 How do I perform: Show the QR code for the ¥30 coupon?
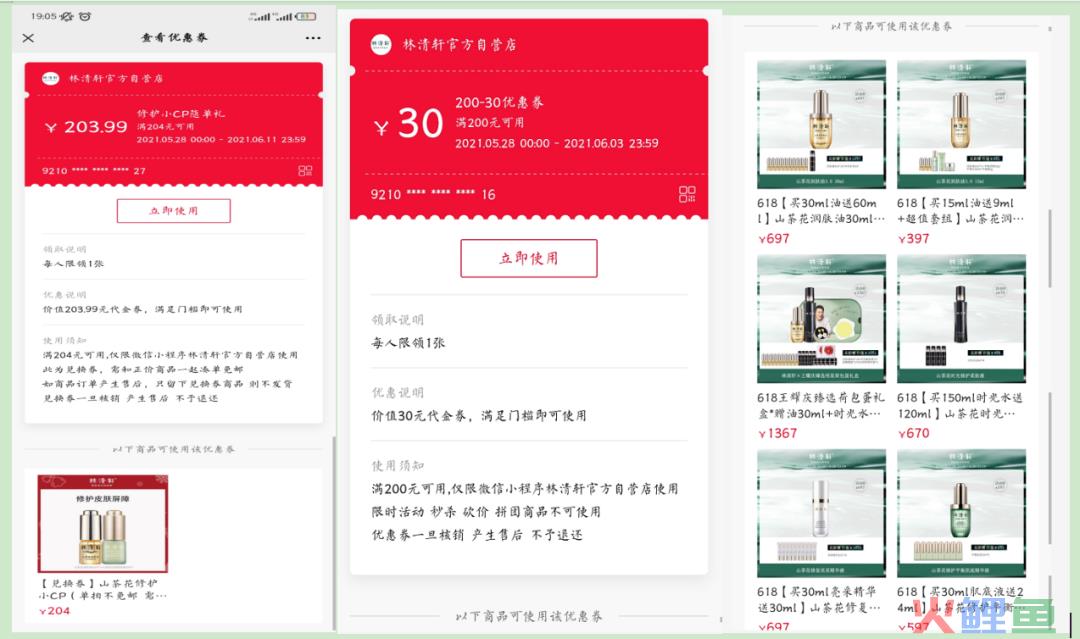pyautogui.click(x=687, y=194)
